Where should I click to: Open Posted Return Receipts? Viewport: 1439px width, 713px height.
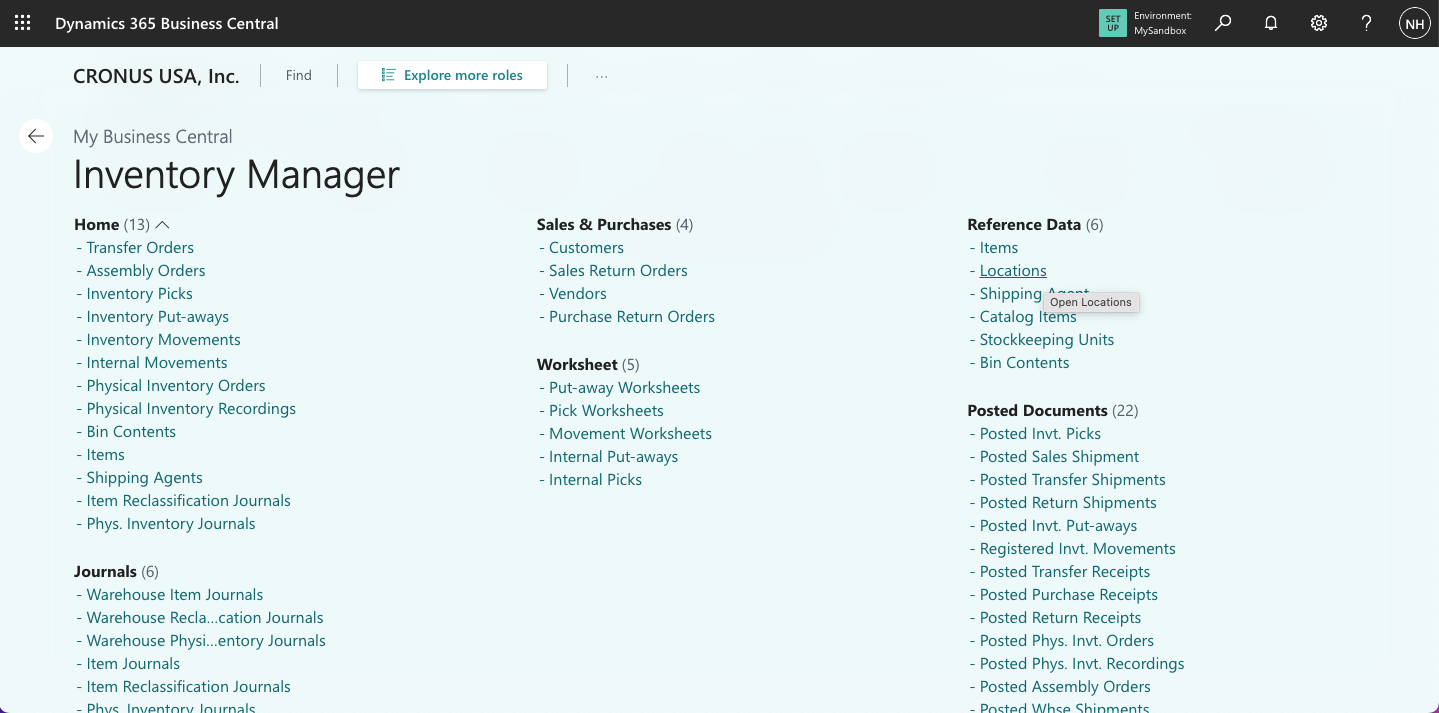(x=1060, y=618)
